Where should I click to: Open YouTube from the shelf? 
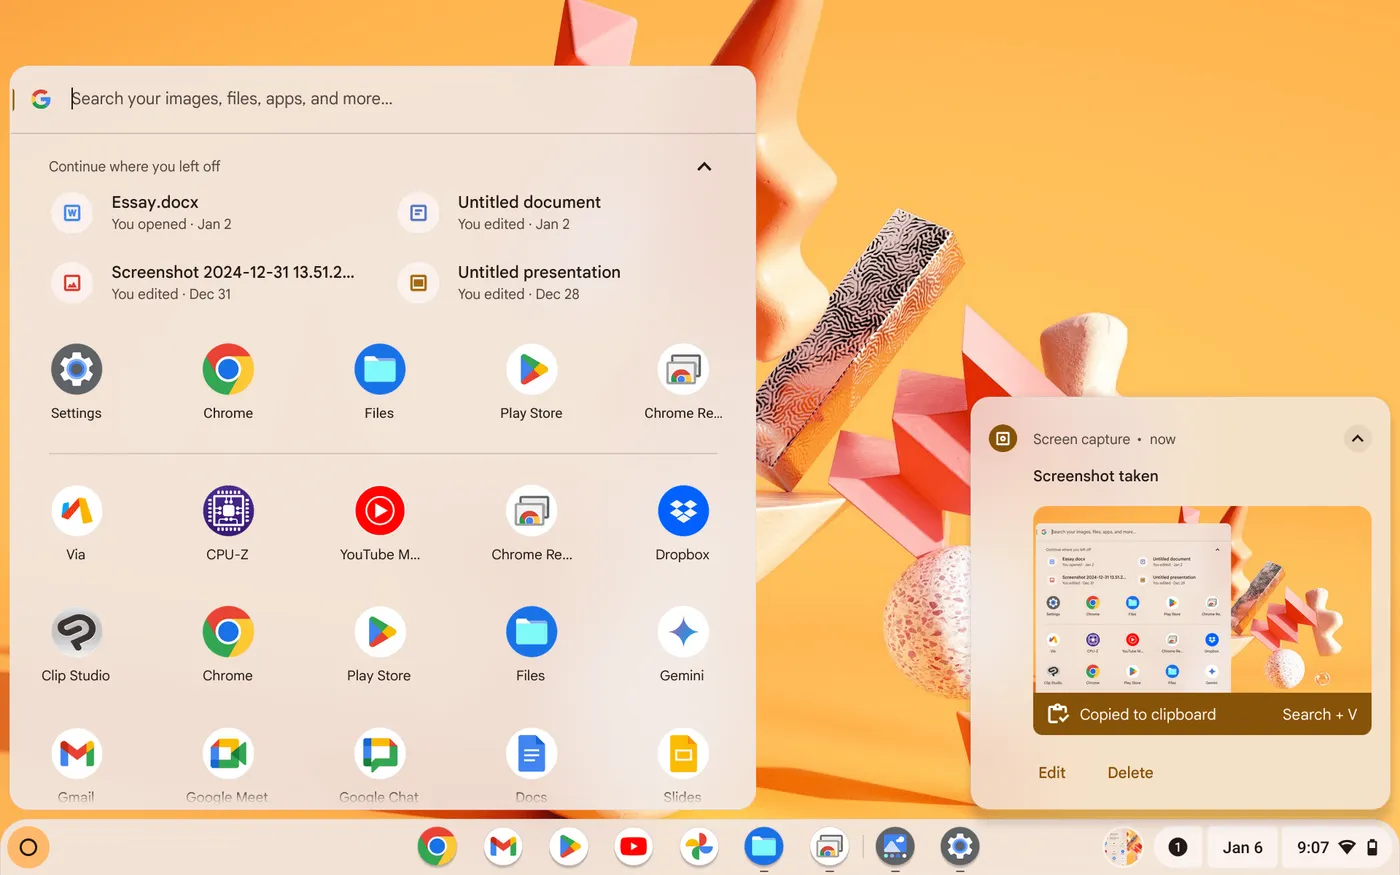tap(633, 847)
